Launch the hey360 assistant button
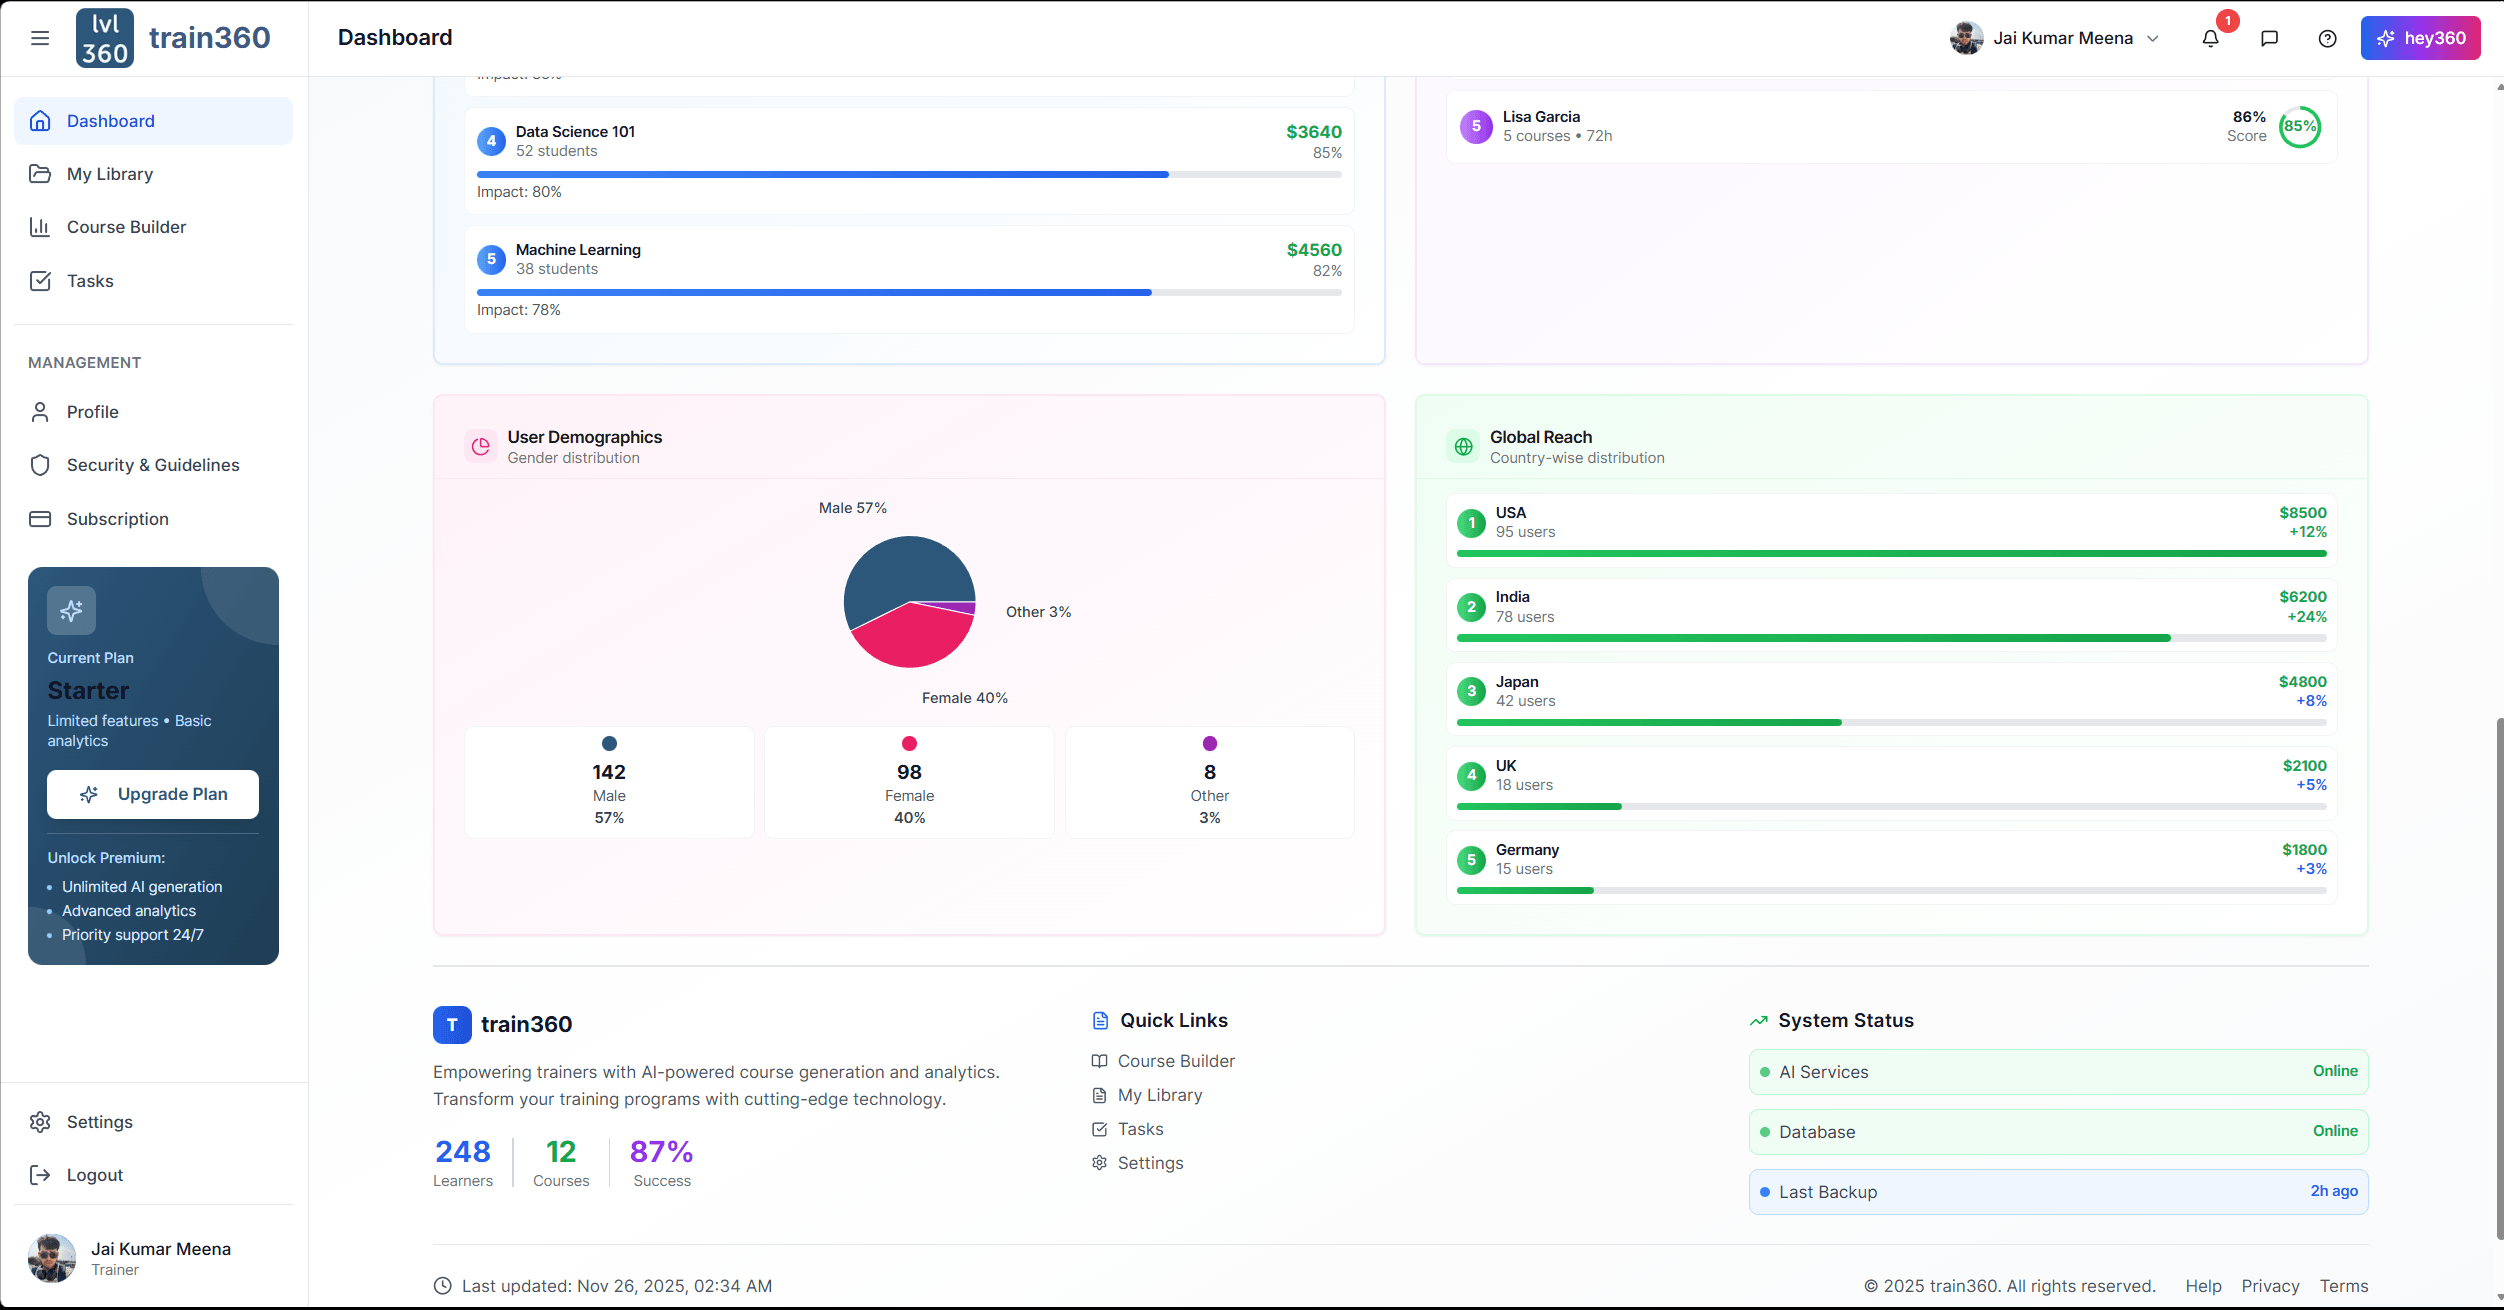Image resolution: width=2504 pixels, height=1310 pixels. (x=2420, y=38)
